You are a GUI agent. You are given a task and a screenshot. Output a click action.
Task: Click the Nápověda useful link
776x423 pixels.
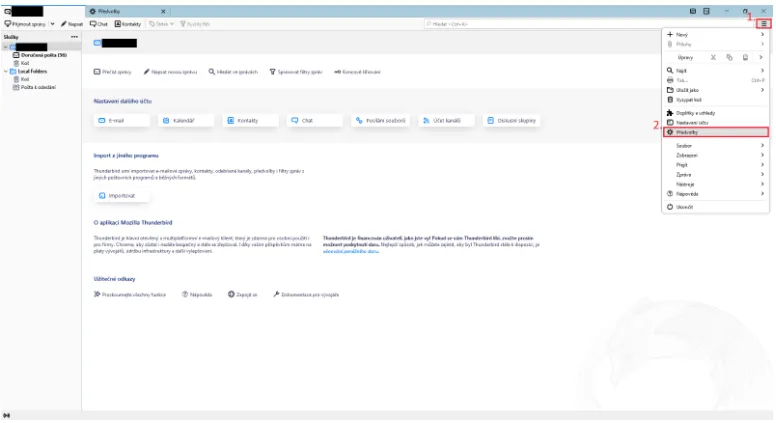pos(197,294)
